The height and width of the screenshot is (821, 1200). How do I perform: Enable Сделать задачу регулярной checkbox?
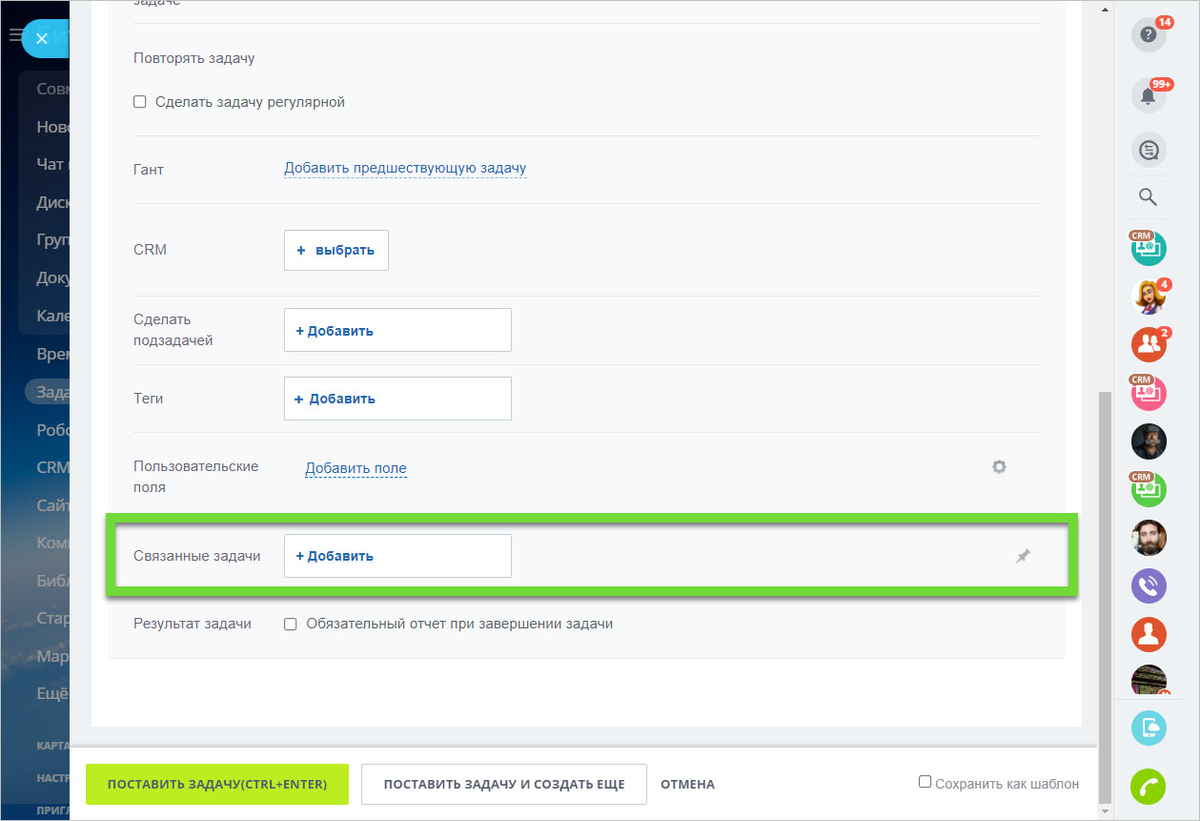[140, 102]
